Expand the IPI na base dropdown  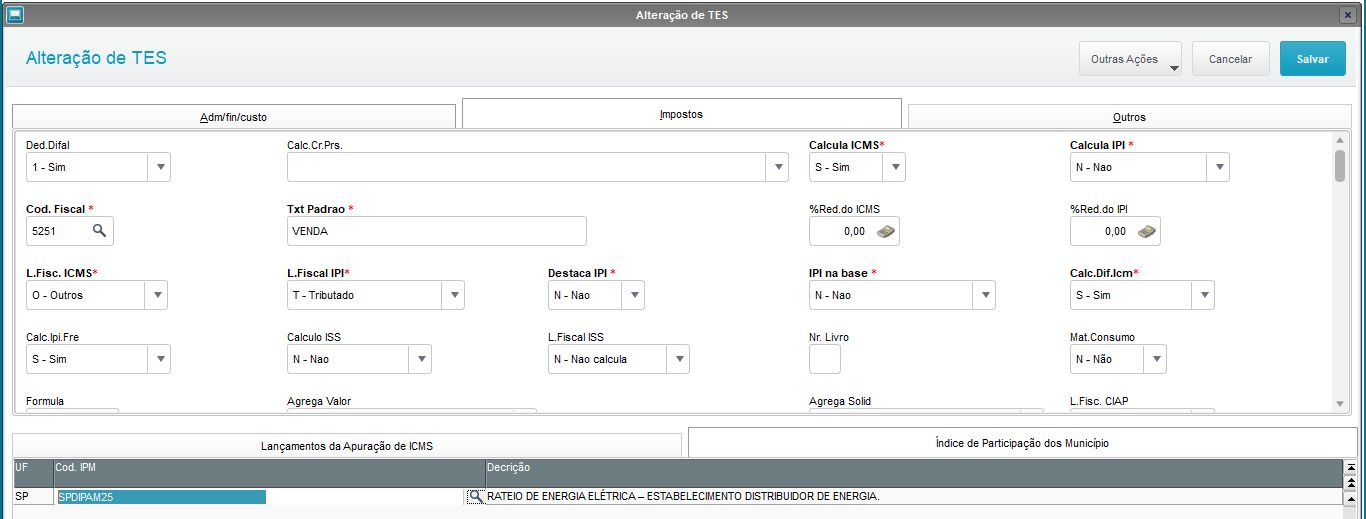pyautogui.click(x=984, y=295)
